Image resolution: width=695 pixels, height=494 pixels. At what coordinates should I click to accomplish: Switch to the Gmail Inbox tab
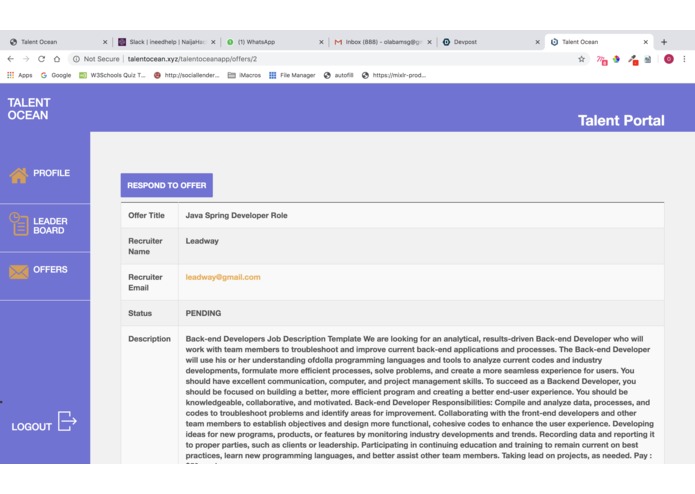383,42
